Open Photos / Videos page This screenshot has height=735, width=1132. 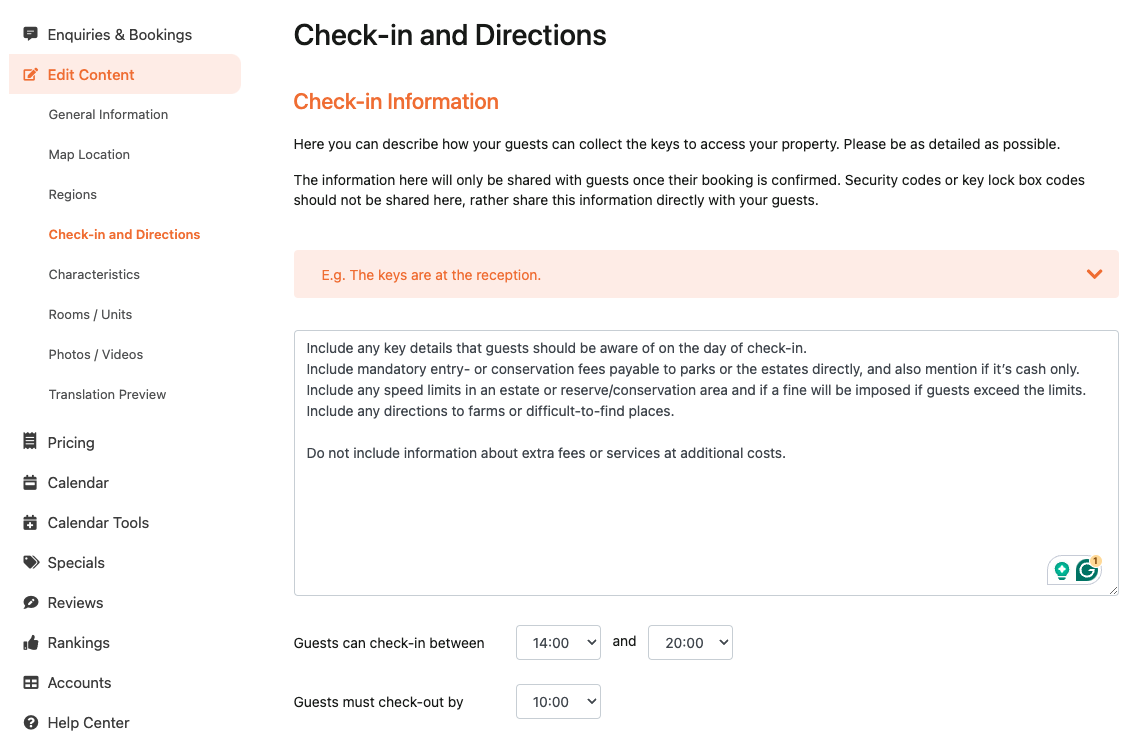[x=96, y=355]
